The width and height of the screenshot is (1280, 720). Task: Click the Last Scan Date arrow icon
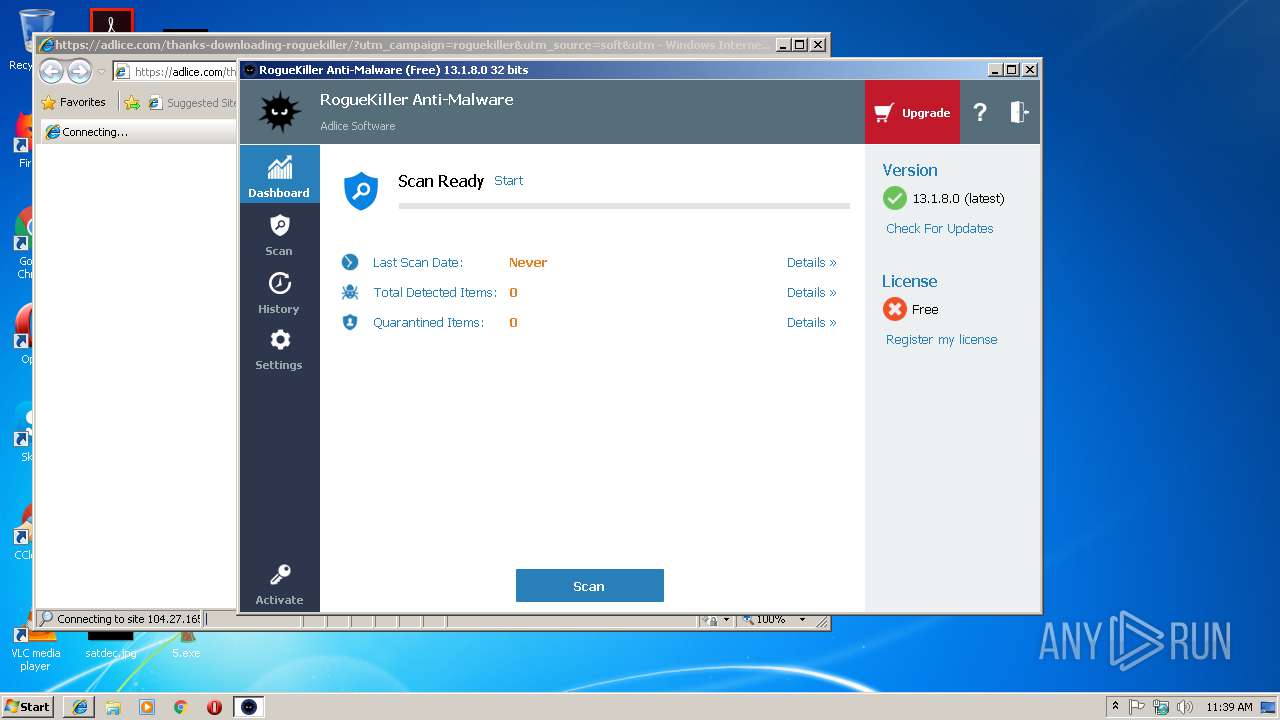[350, 262]
